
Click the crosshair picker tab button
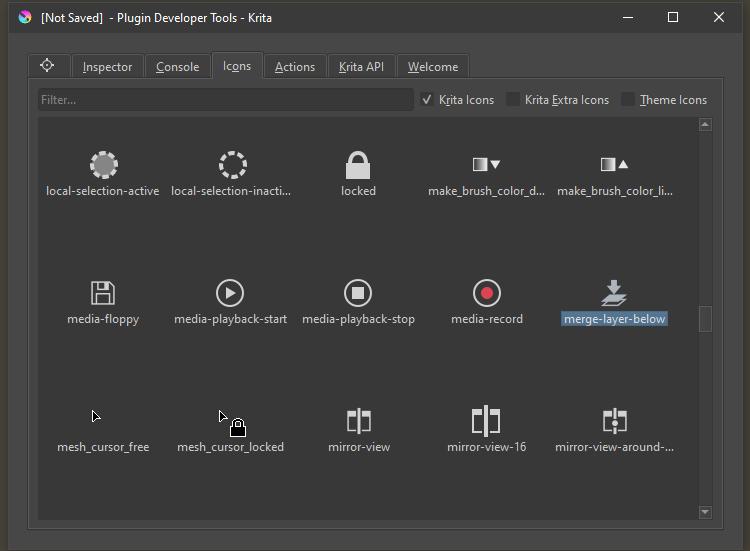47,66
